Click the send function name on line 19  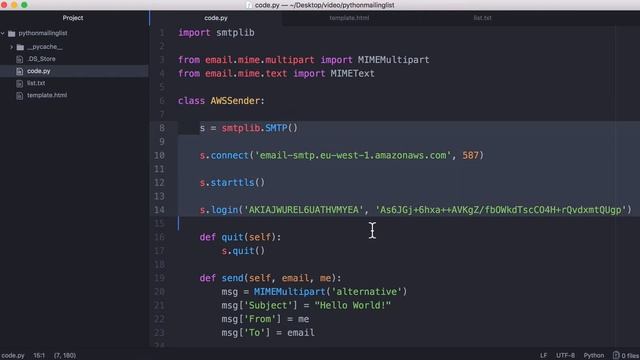pos(232,278)
